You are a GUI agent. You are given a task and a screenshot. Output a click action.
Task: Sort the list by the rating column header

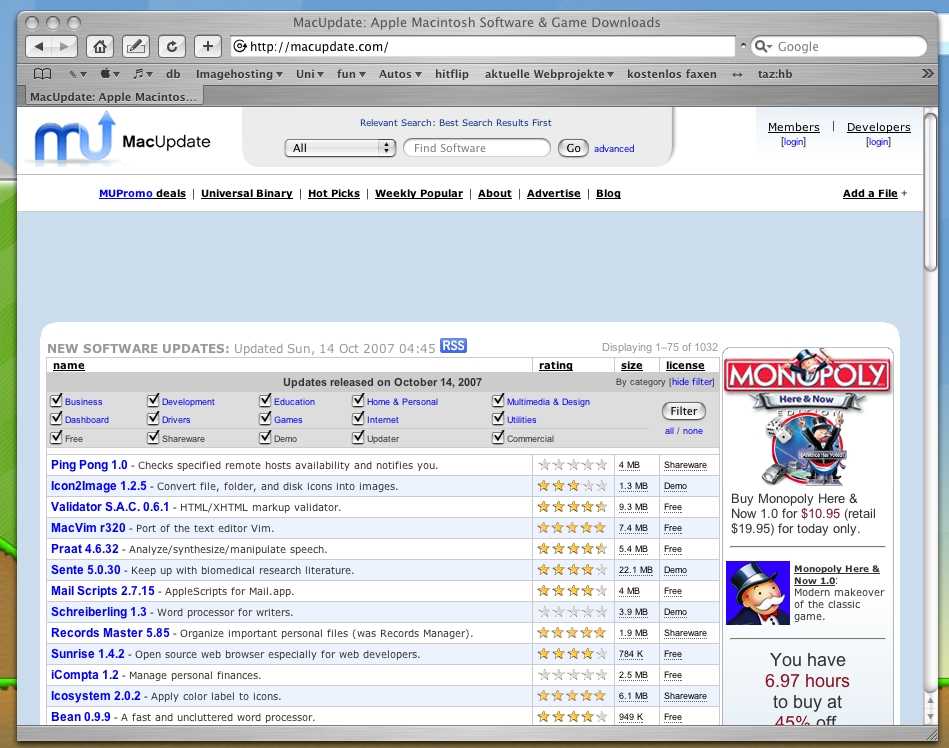click(x=556, y=365)
